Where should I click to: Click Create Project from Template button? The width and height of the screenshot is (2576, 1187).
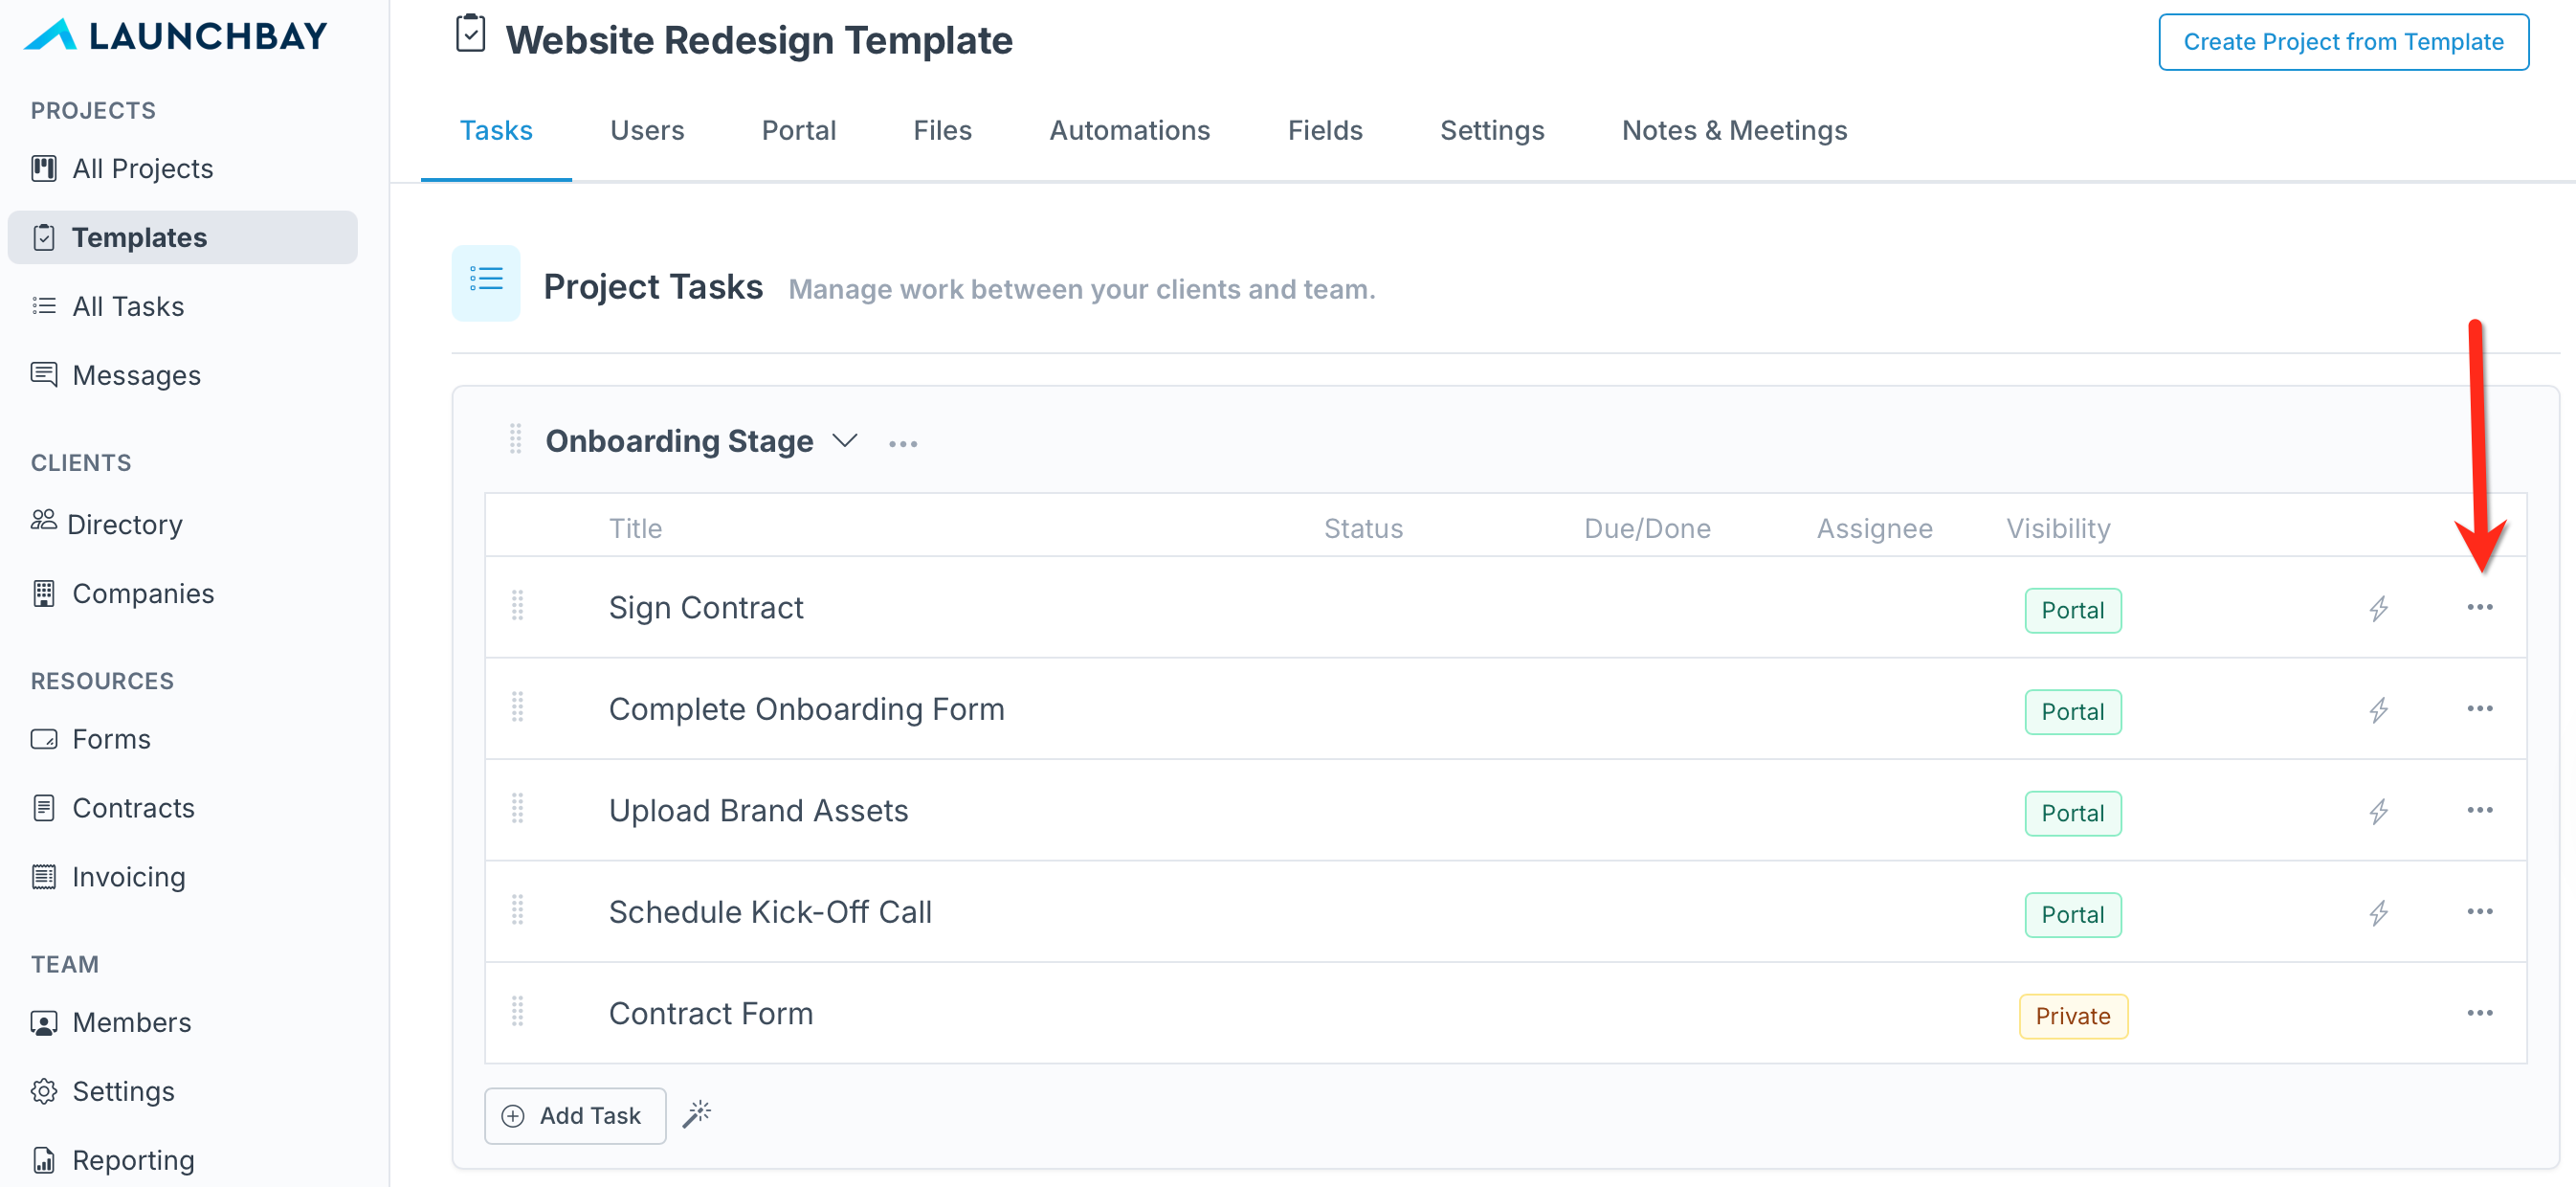point(2343,42)
